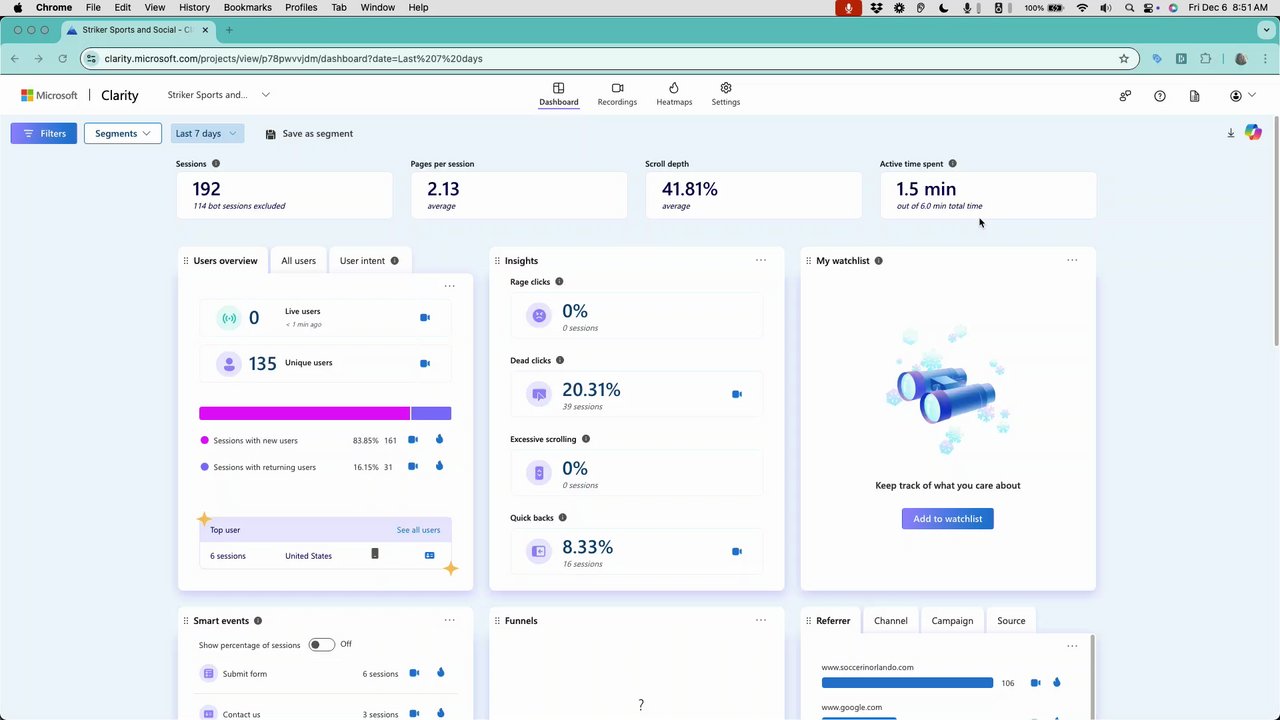
Task: Open the See all users link
Action: pyautogui.click(x=418, y=530)
